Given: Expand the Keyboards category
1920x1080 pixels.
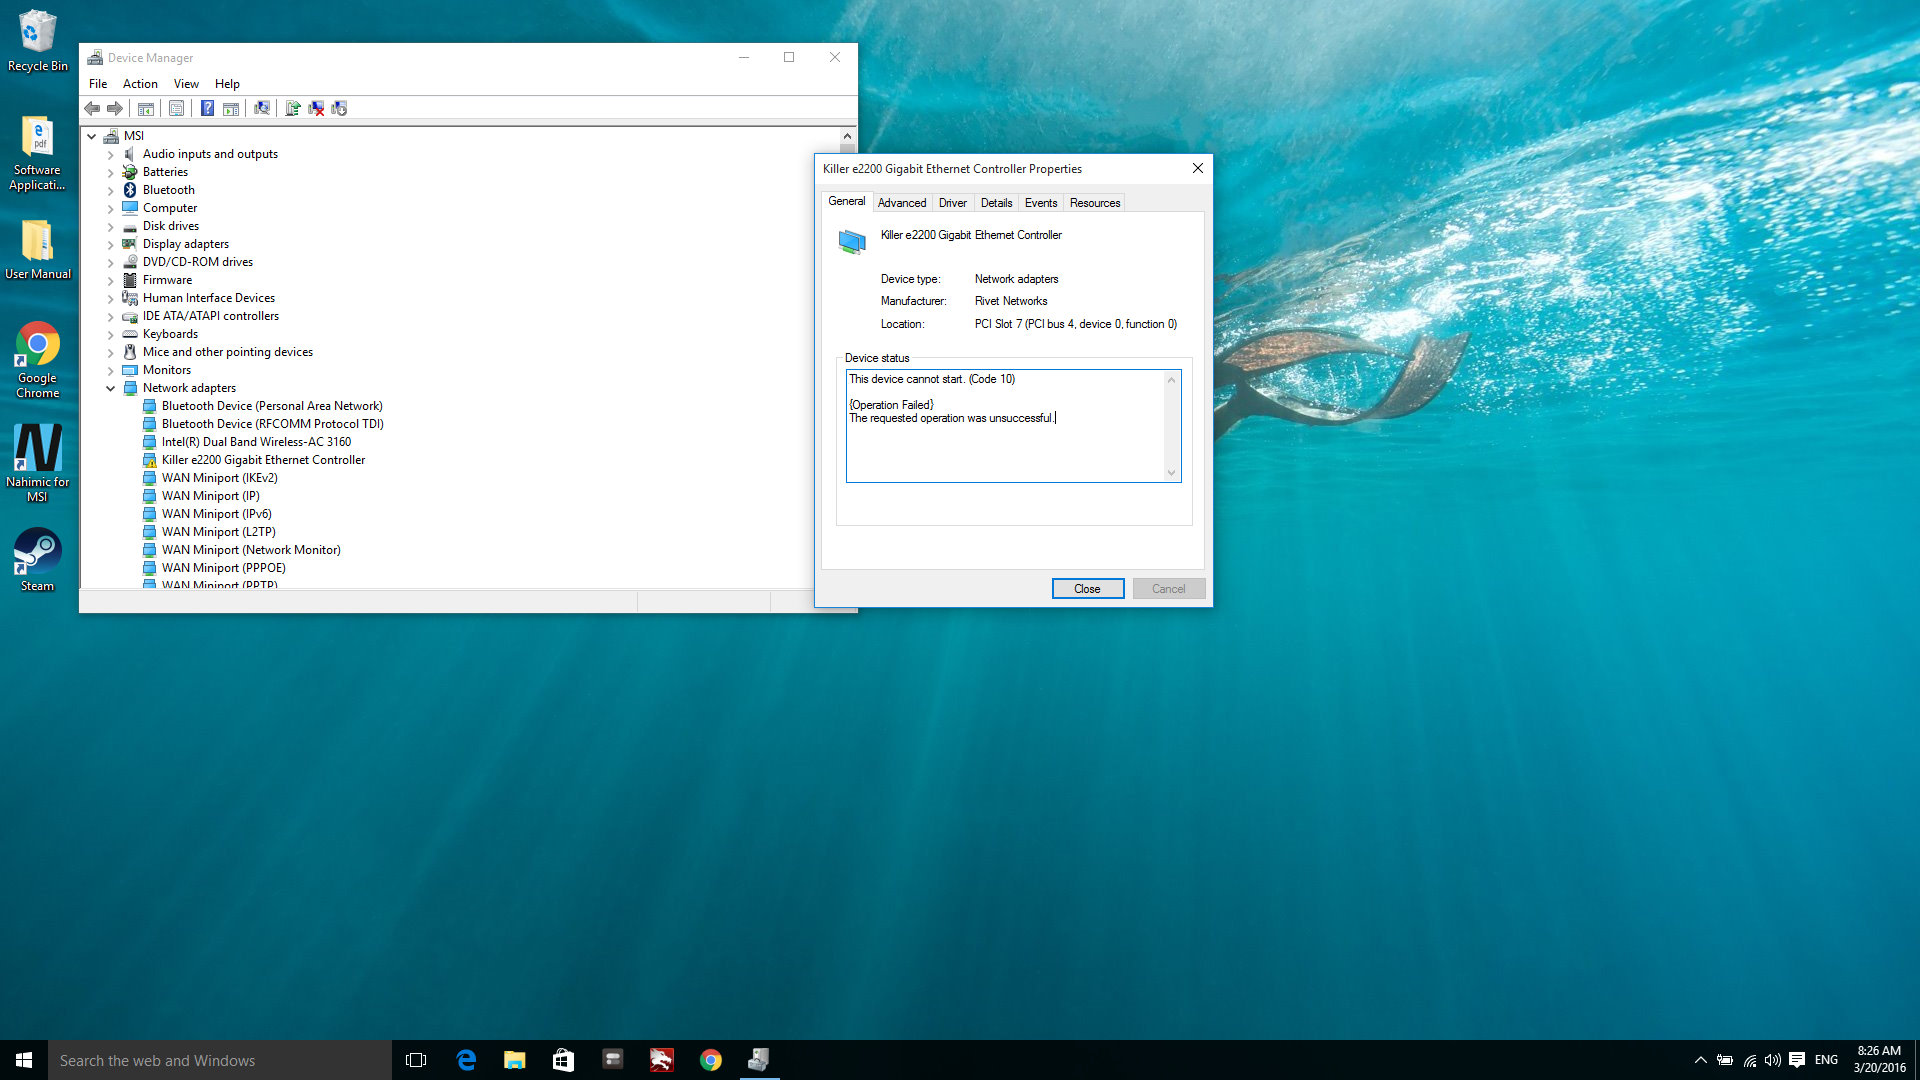Looking at the screenshot, I should [x=111, y=335].
